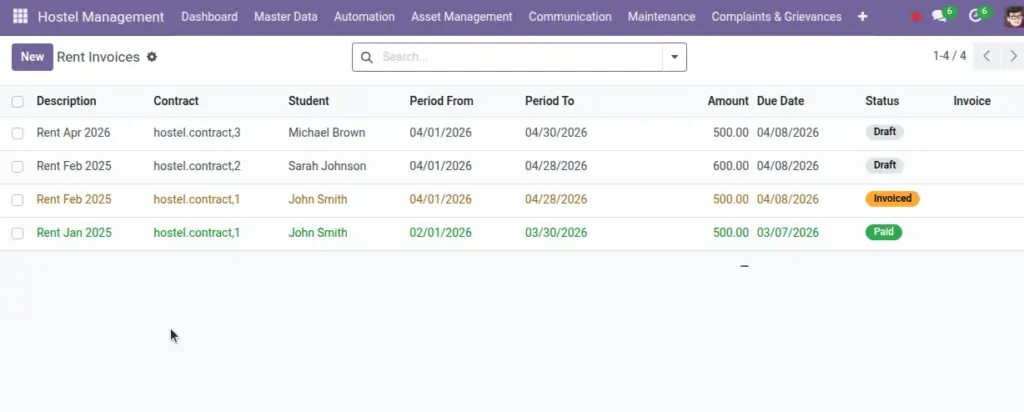The height and width of the screenshot is (412, 1024).
Task: Click the gear icon beside Rent Invoices
Action: [x=152, y=57]
